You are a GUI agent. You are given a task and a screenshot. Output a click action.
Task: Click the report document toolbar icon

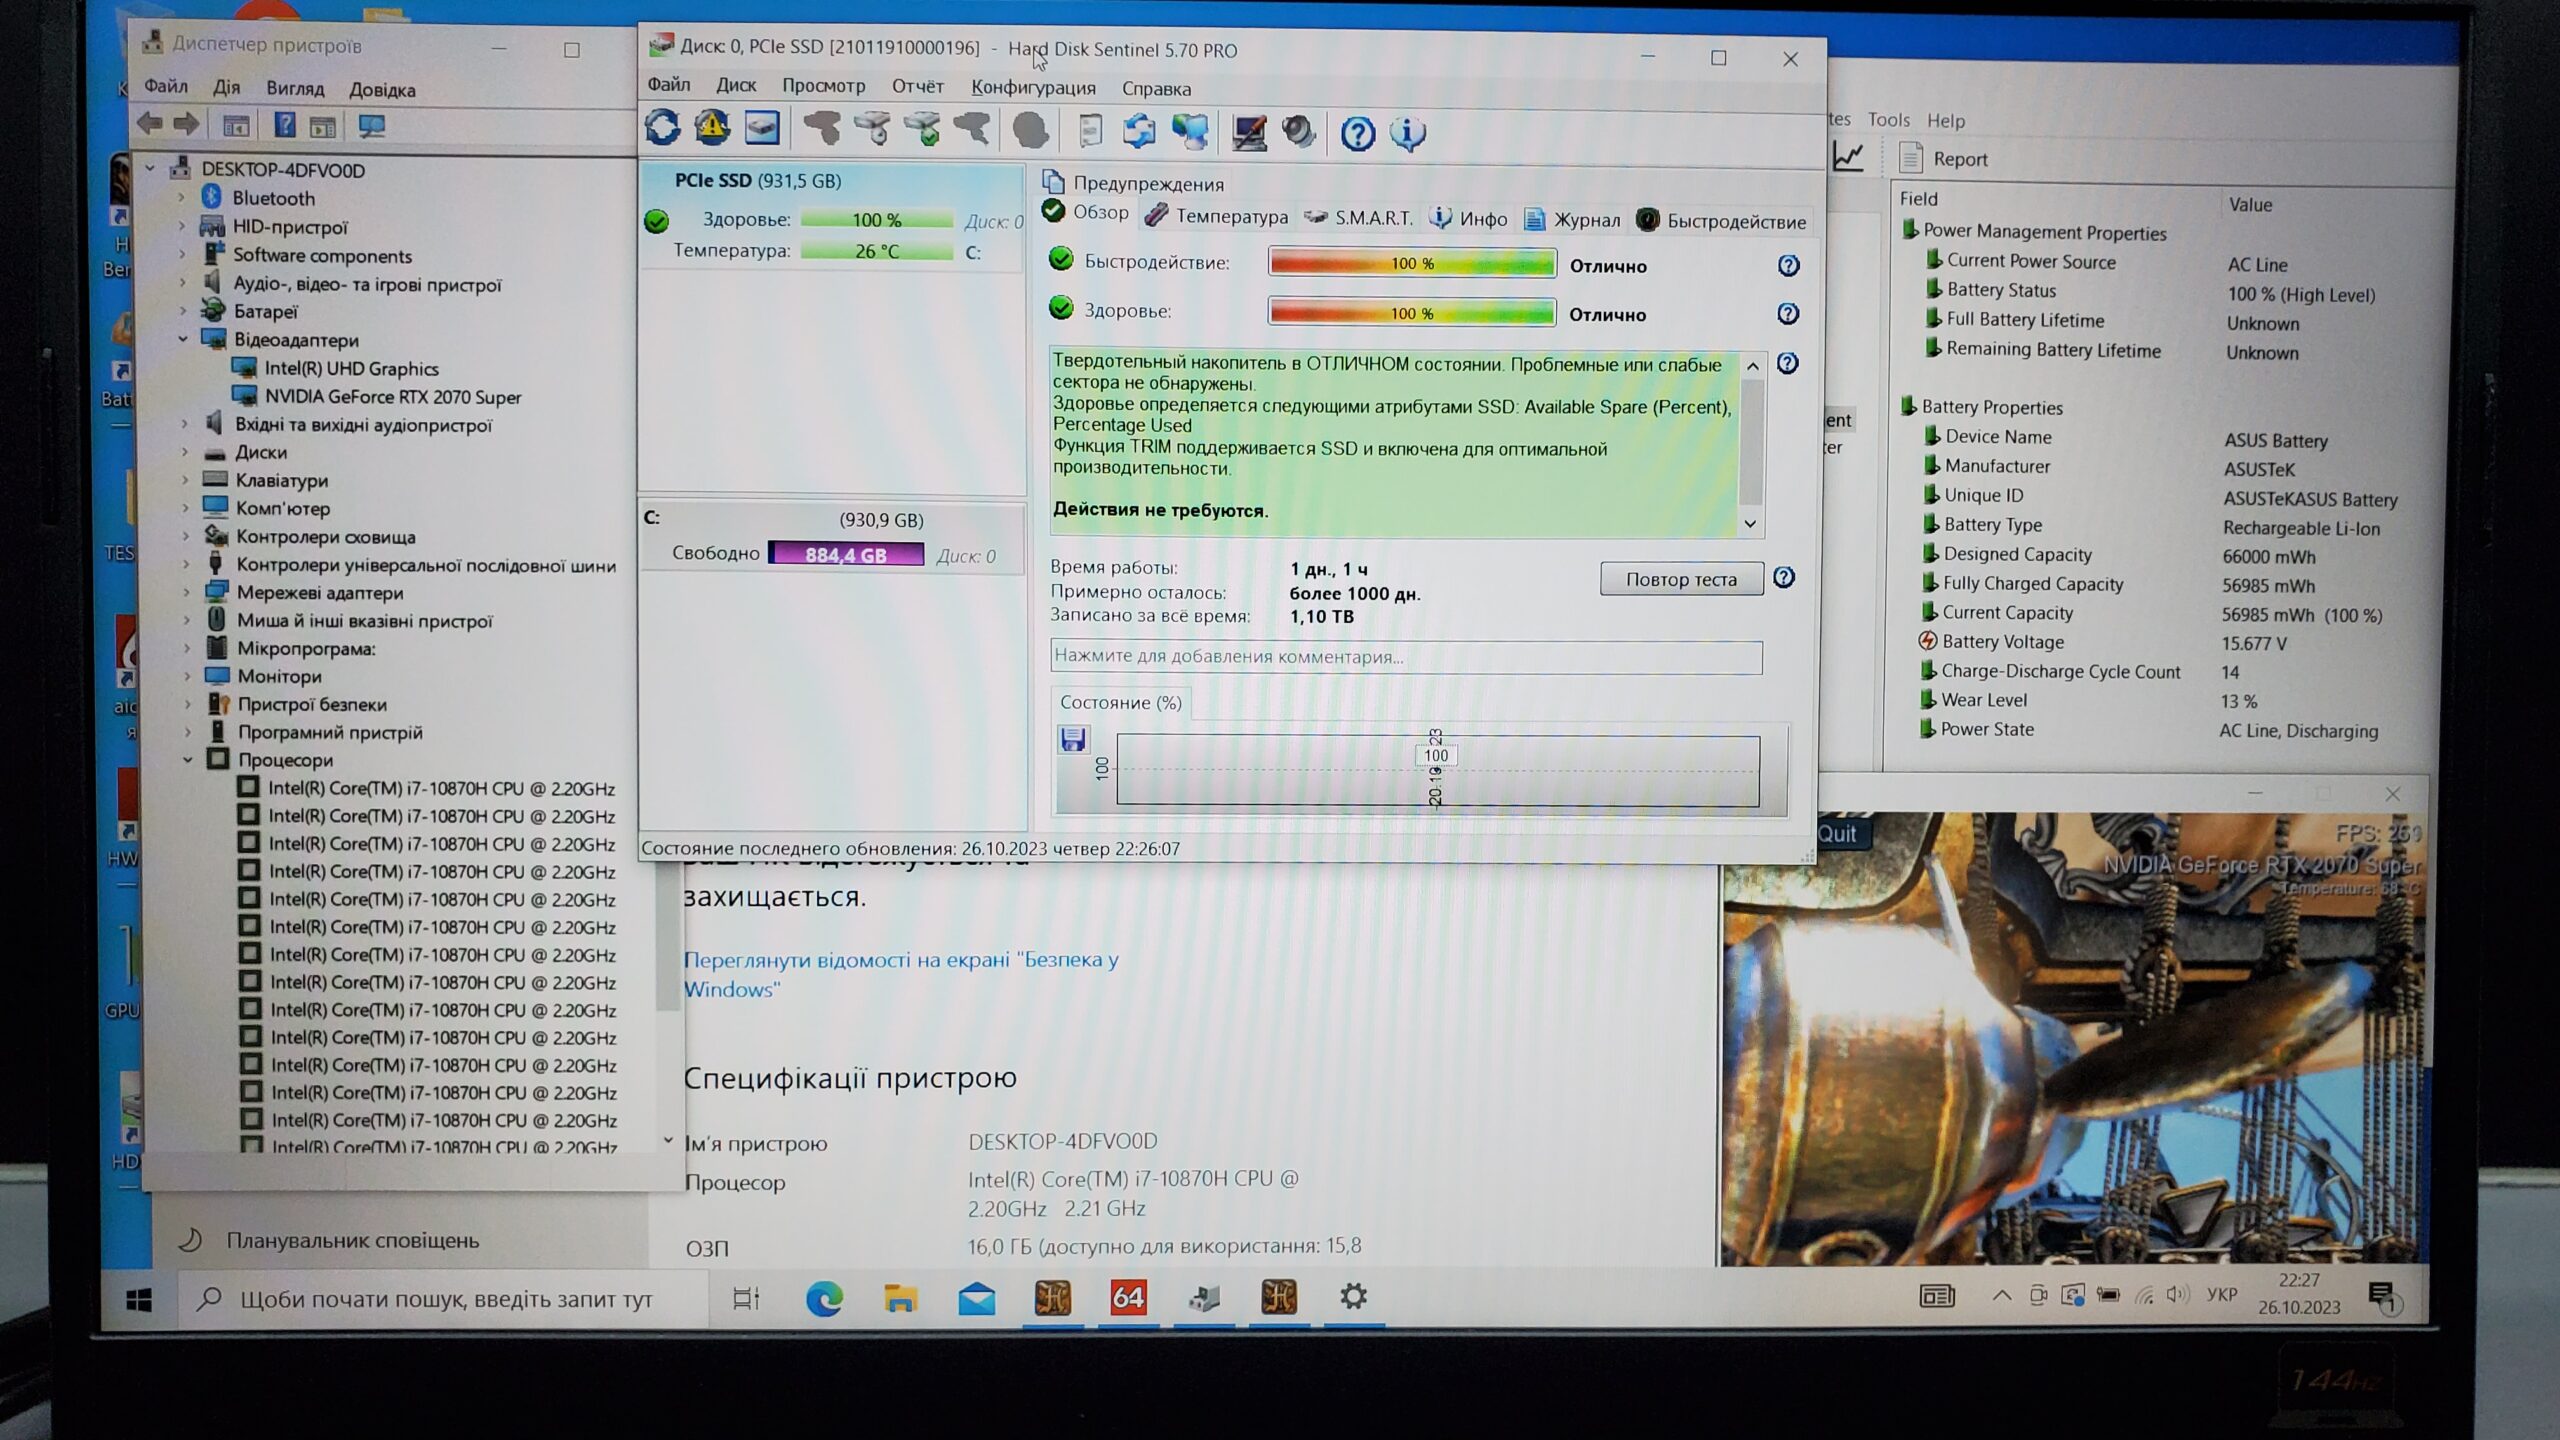coord(1090,131)
